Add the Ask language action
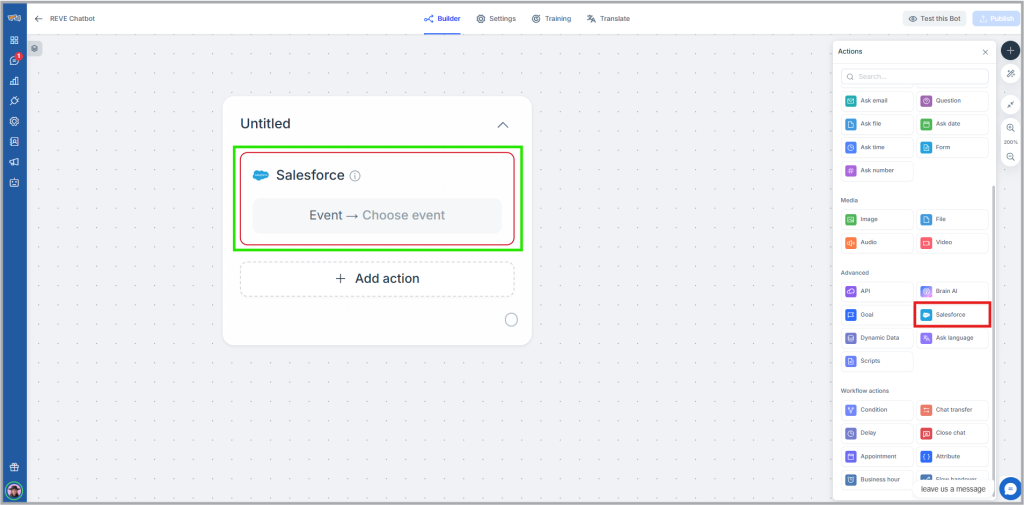The height and width of the screenshot is (505, 1024). [x=952, y=338]
